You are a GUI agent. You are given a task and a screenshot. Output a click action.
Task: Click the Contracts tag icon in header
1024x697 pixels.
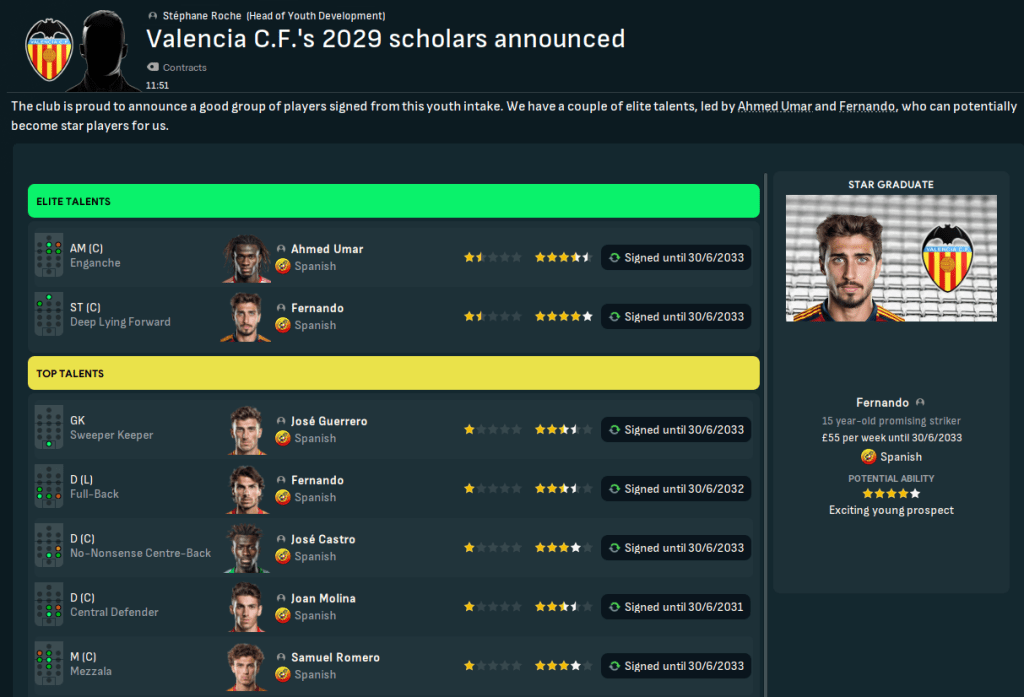pos(153,67)
